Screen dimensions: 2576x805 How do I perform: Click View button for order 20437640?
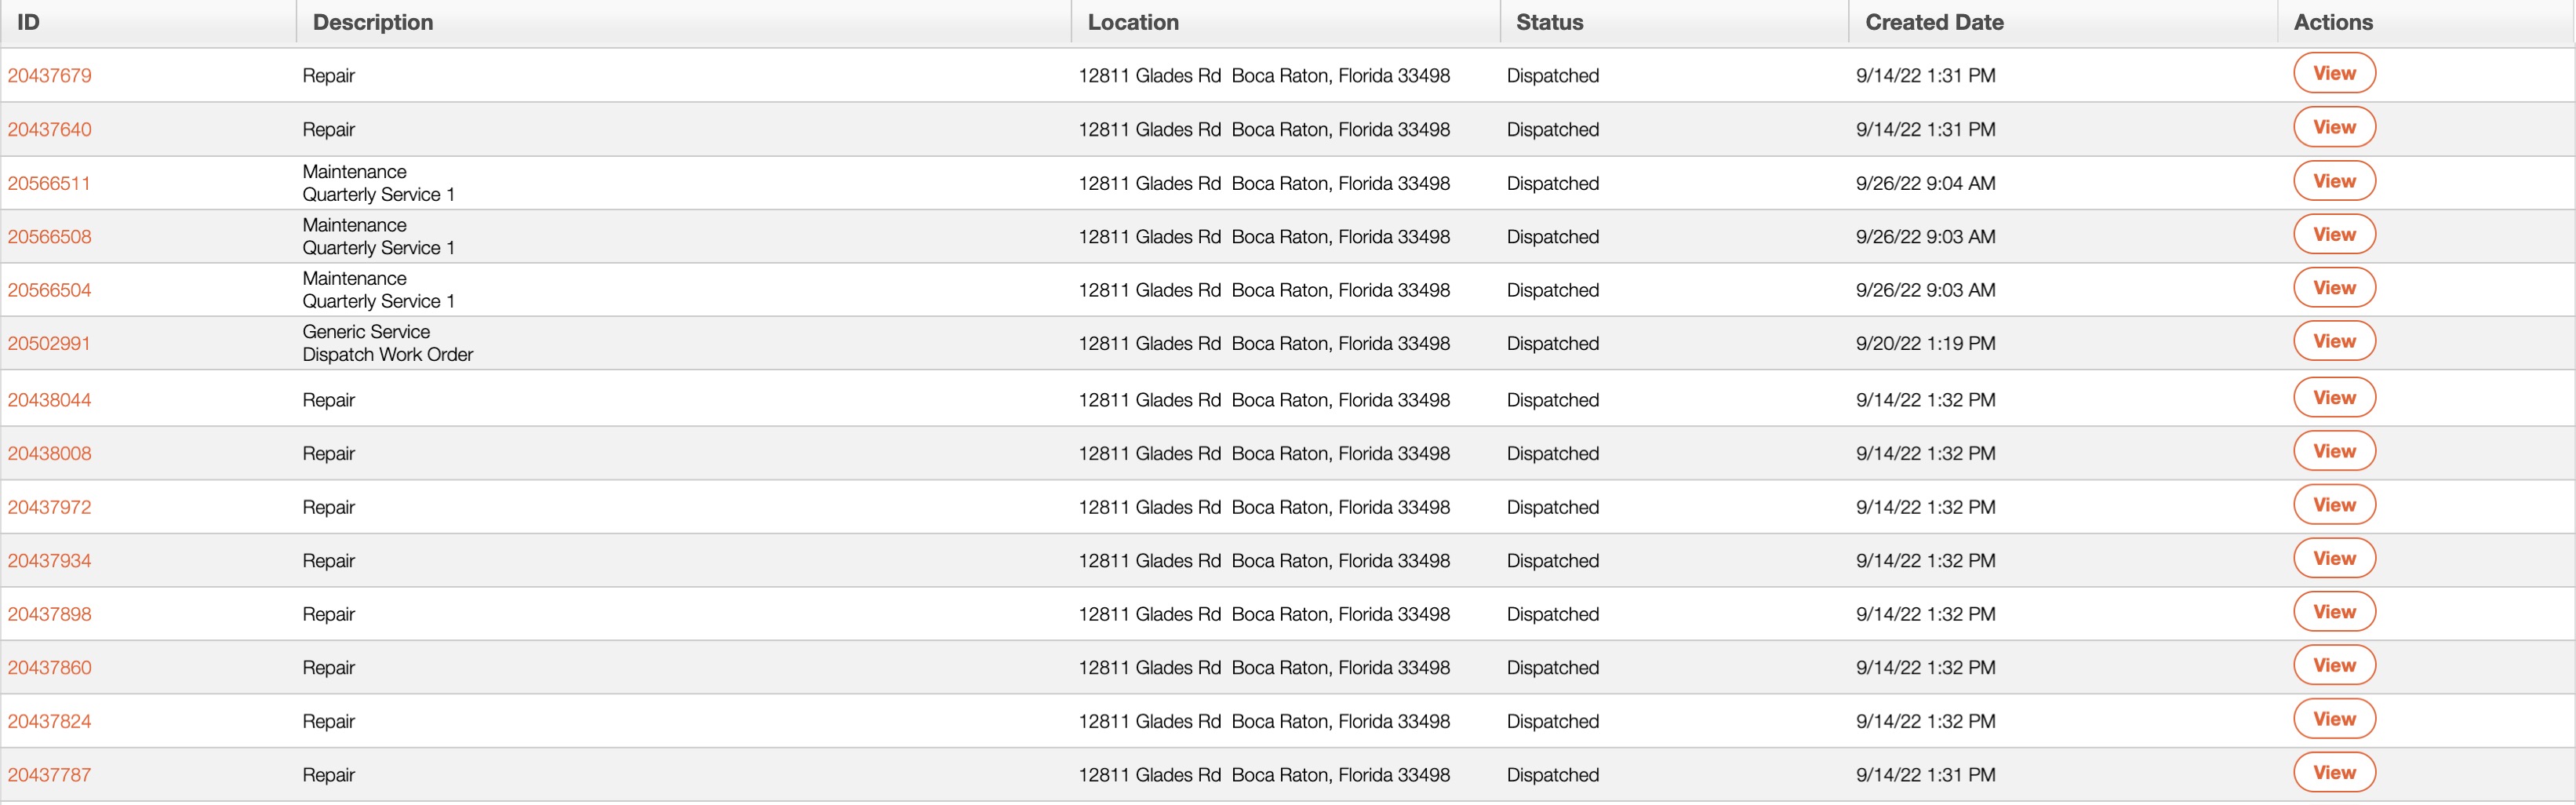point(2333,128)
